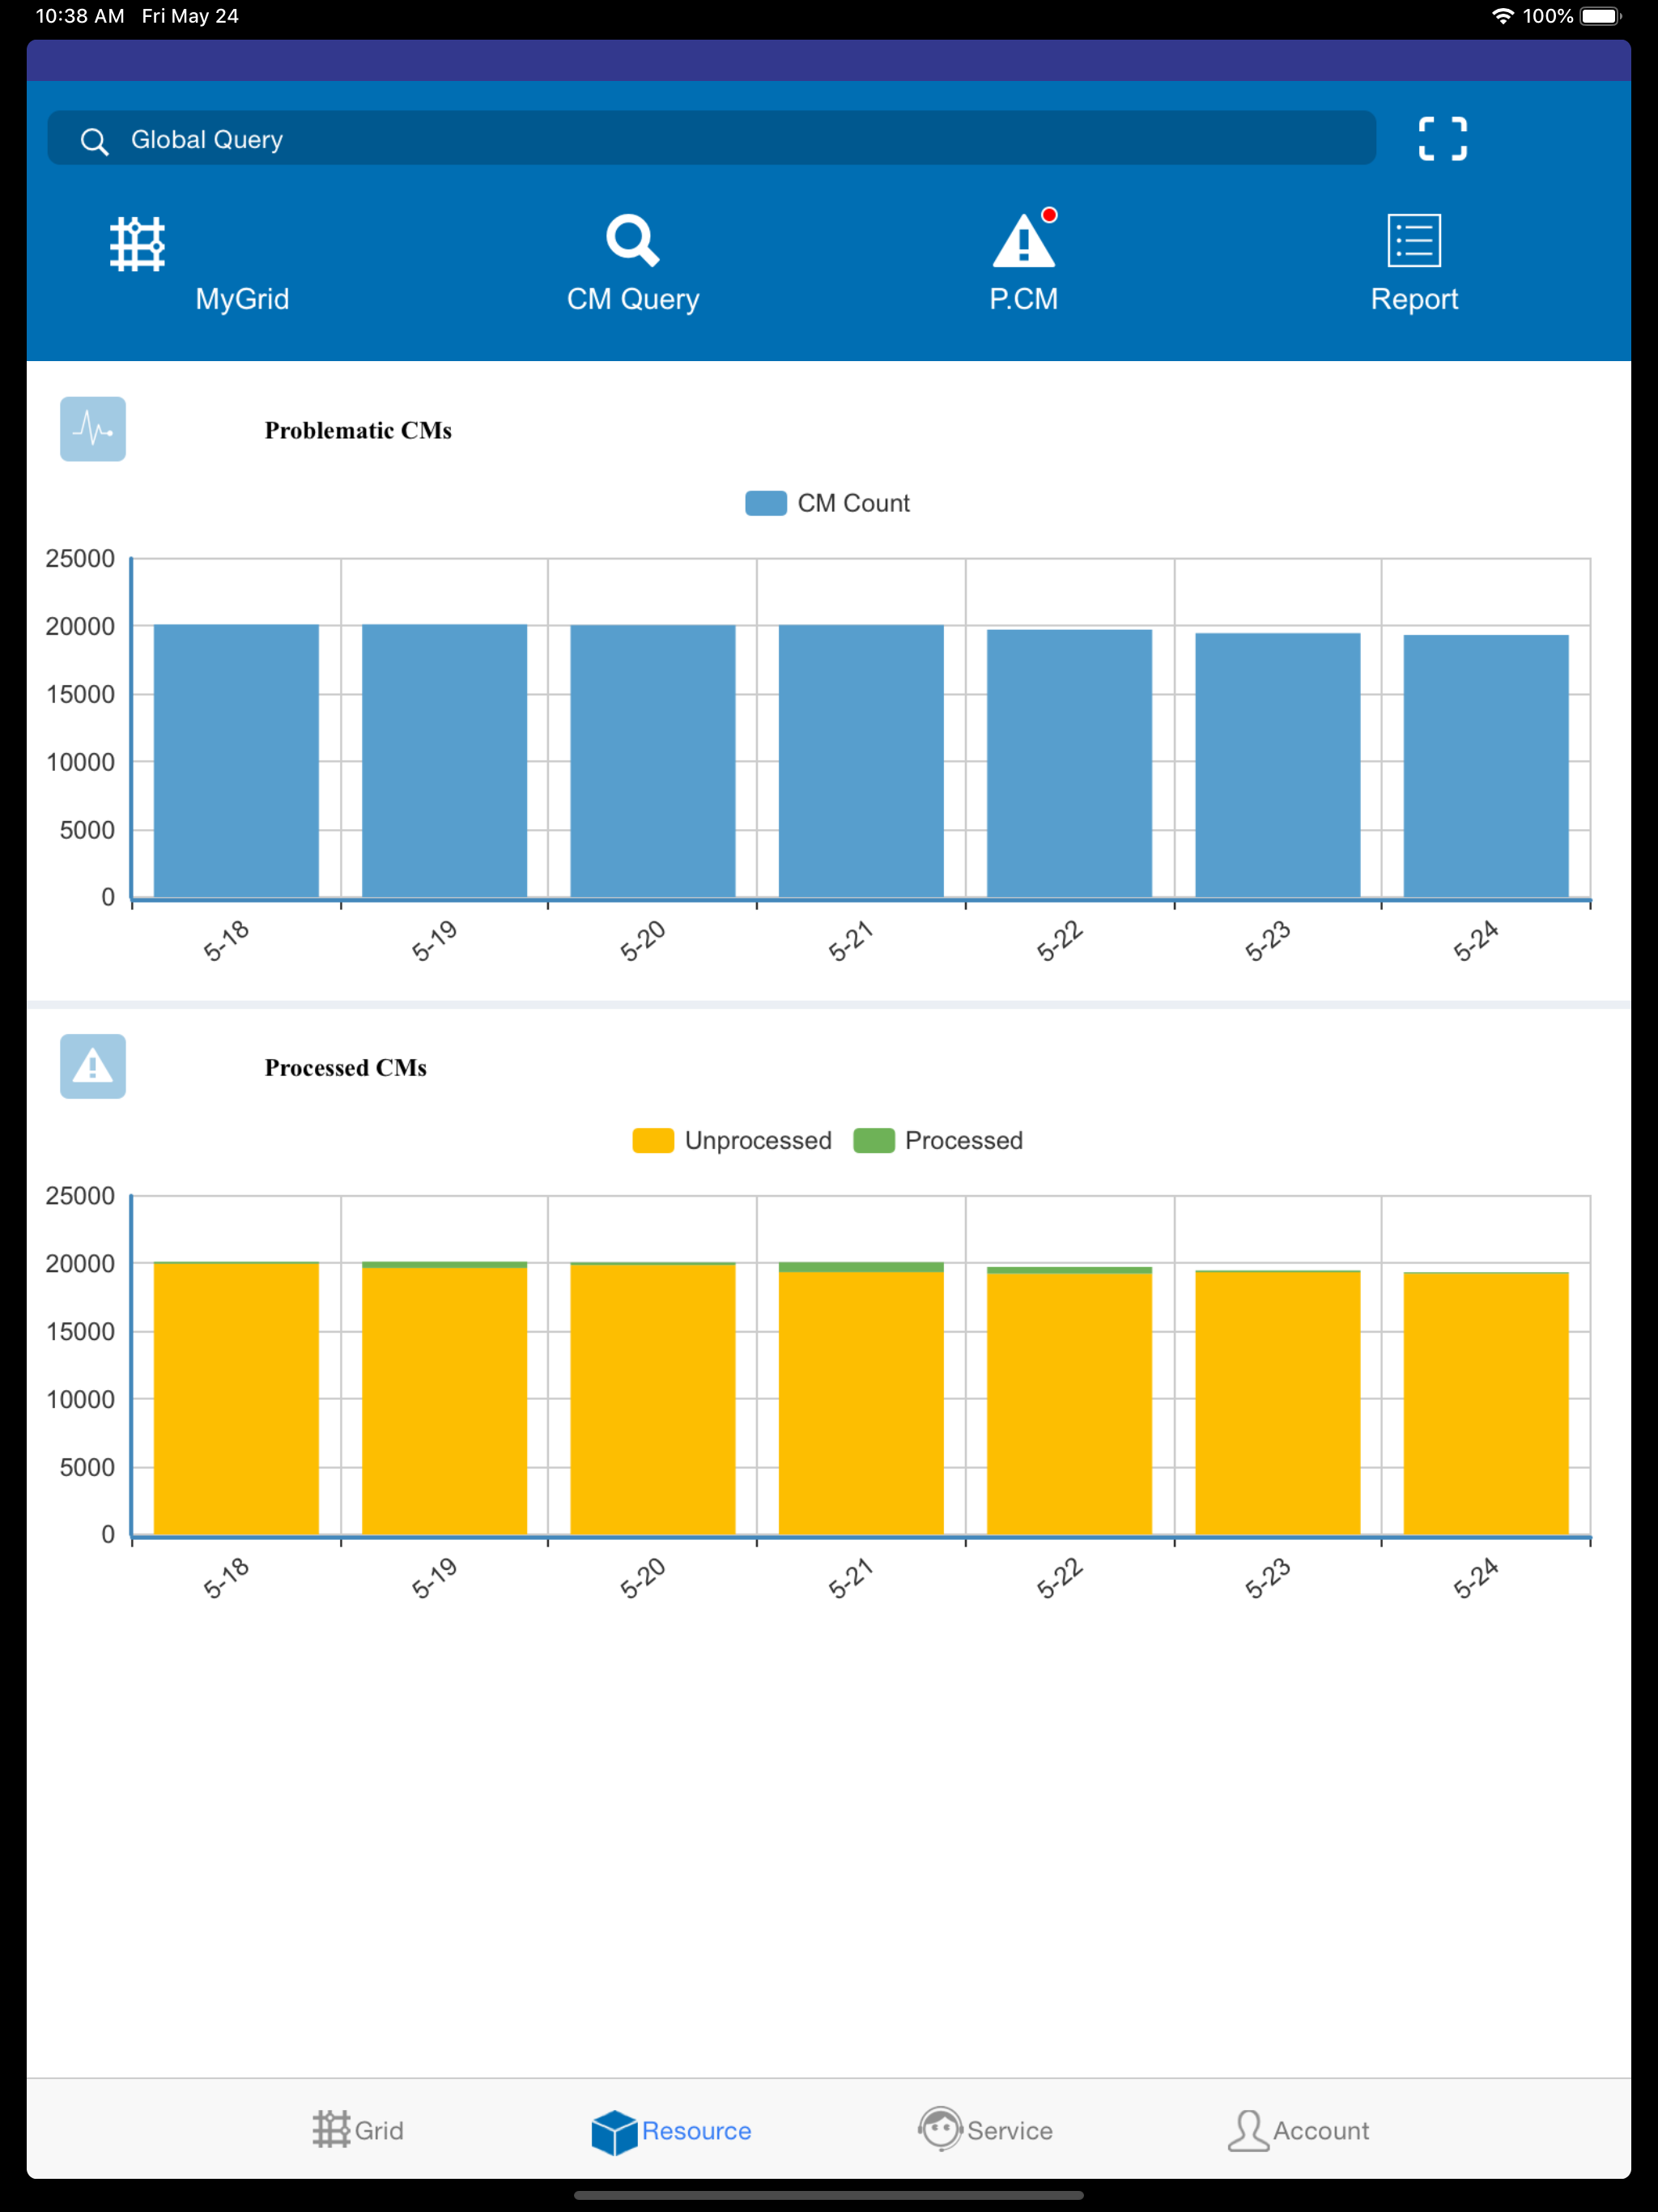Viewport: 1658px width, 2212px height.
Task: Select the 5-23 bar in Problematic CMs chart
Action: [x=1278, y=765]
